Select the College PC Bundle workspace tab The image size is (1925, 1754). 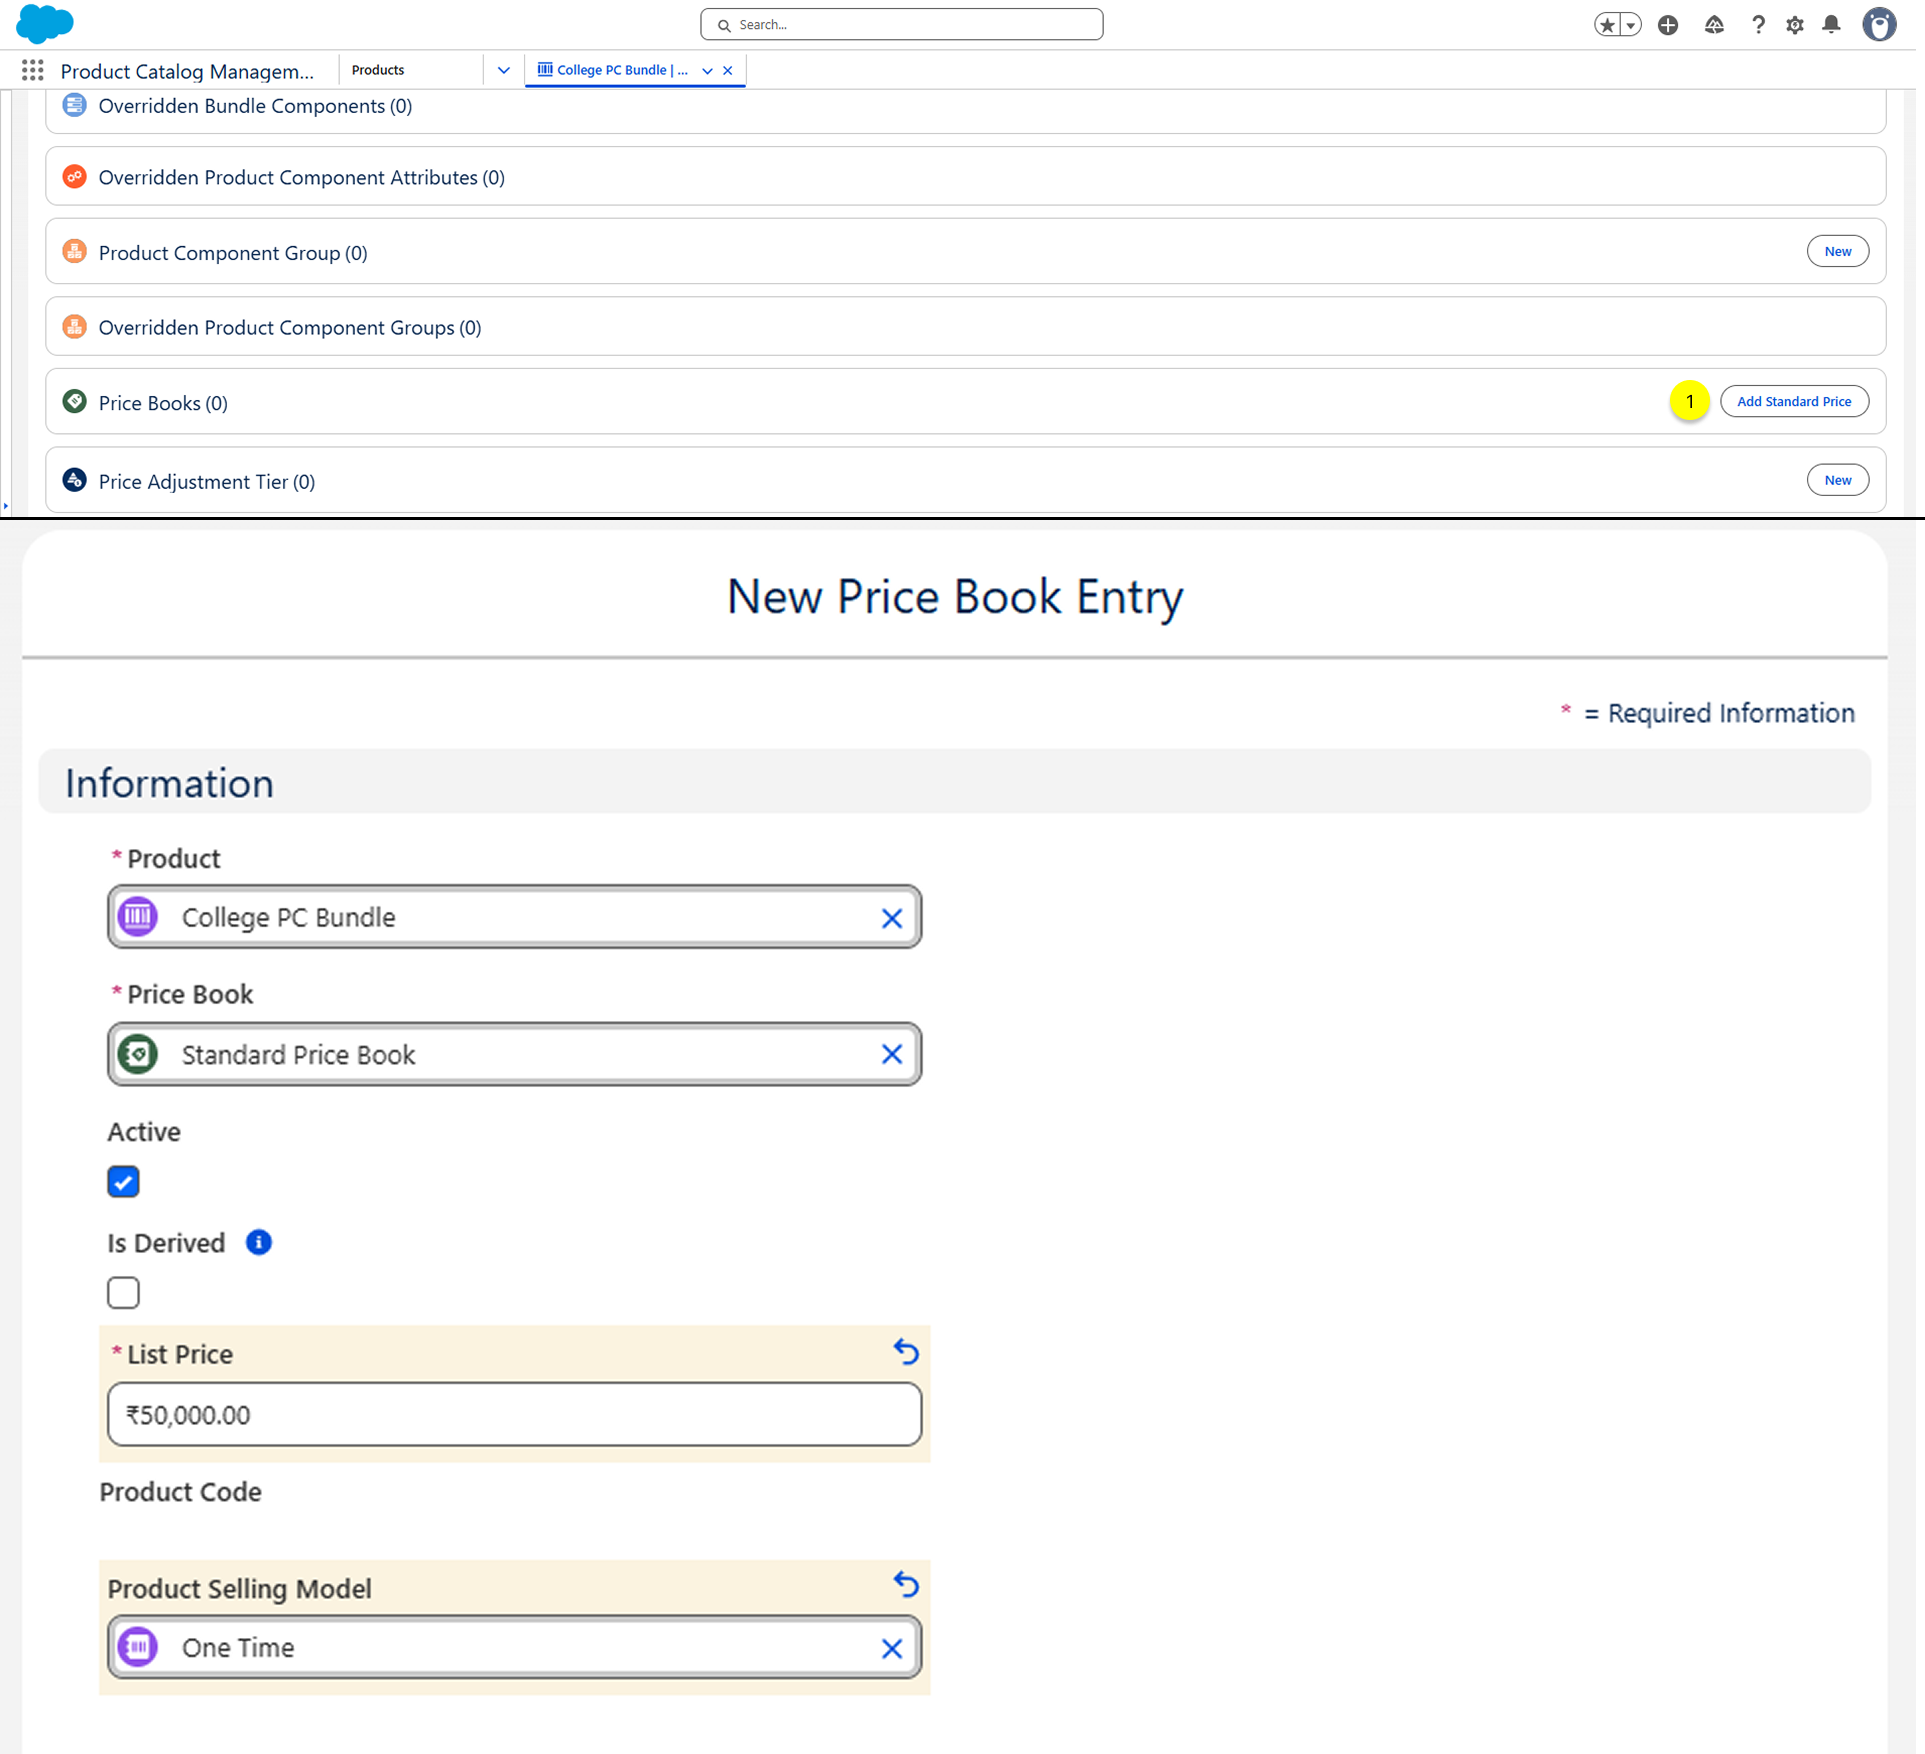point(620,70)
